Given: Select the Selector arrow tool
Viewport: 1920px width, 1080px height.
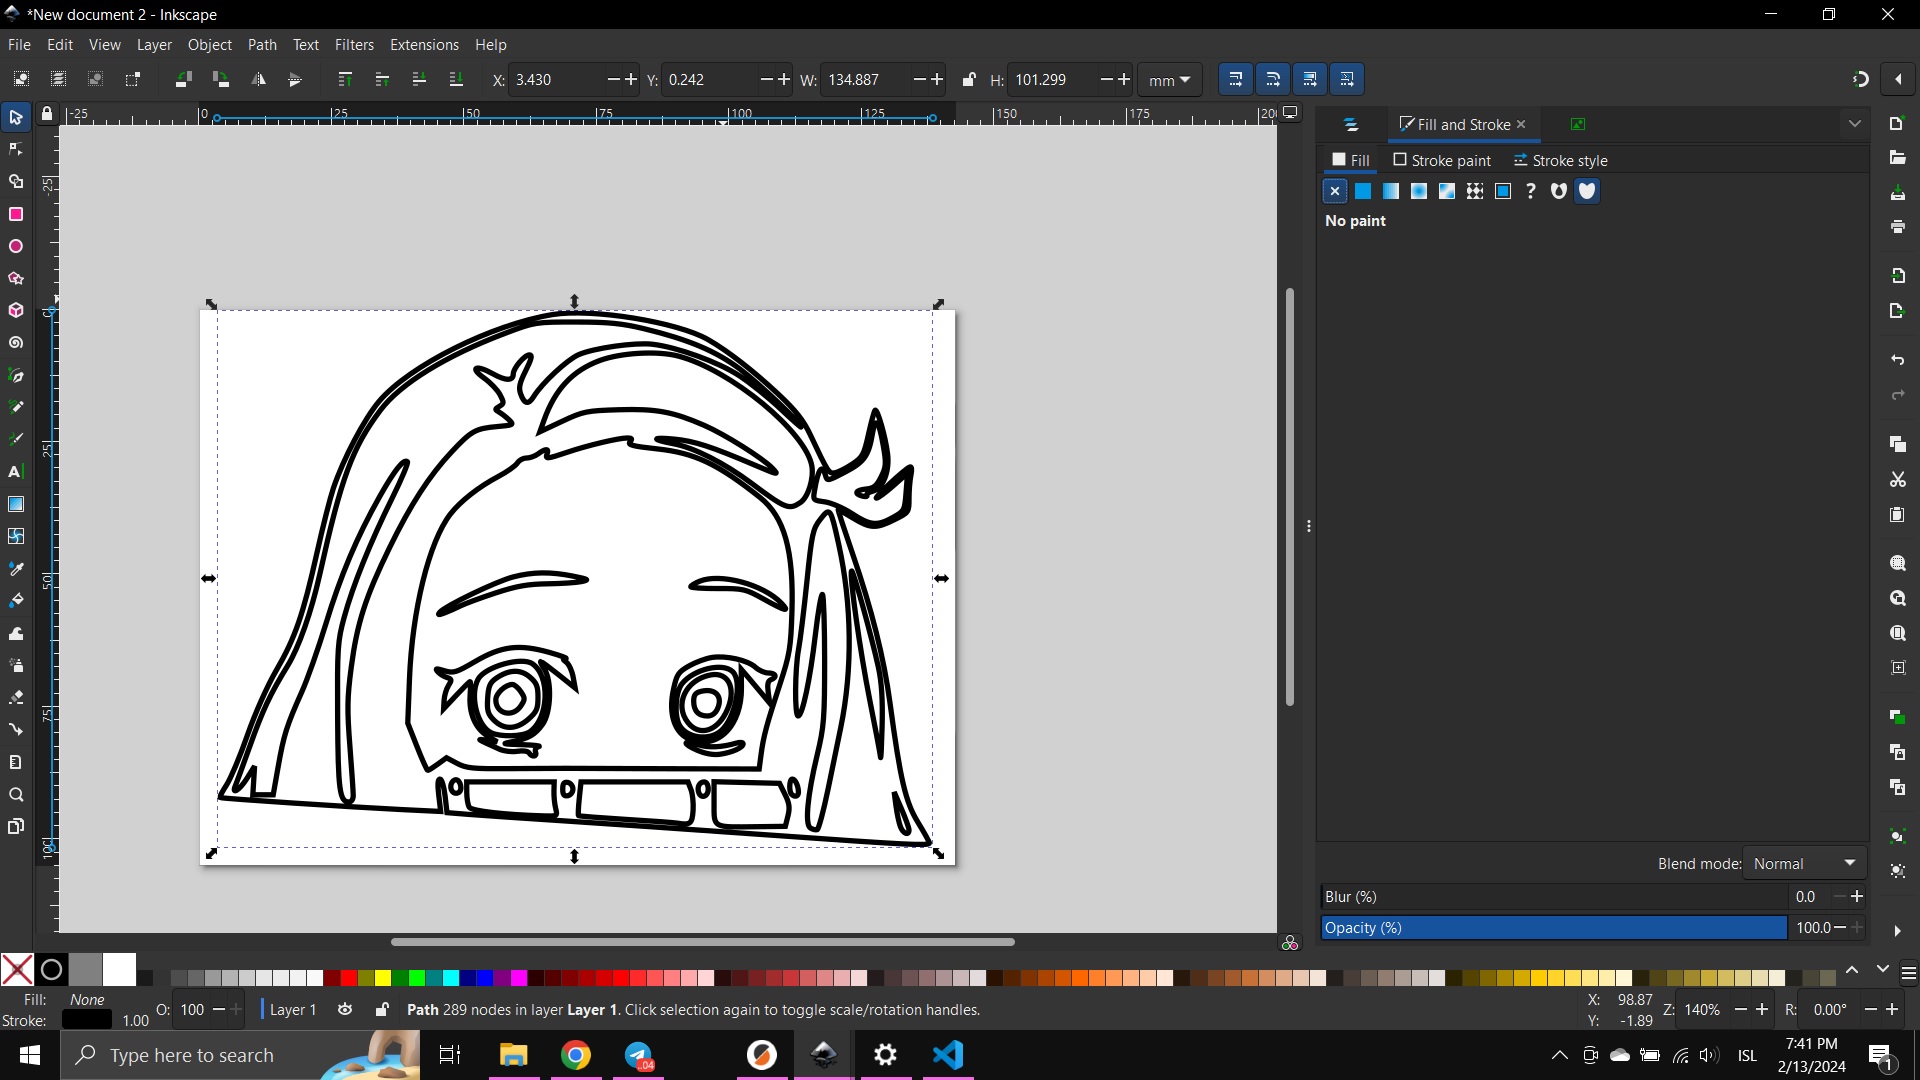Looking at the screenshot, I should (x=16, y=118).
